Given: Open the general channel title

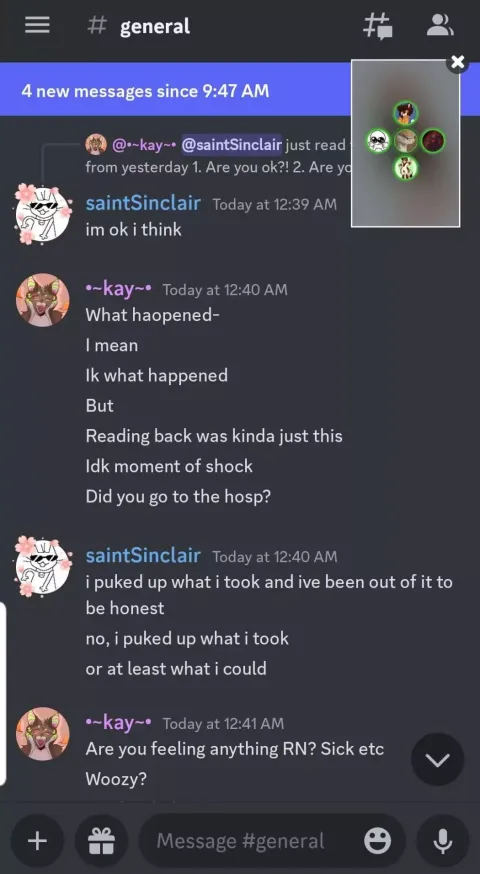Looking at the screenshot, I should pos(154,26).
